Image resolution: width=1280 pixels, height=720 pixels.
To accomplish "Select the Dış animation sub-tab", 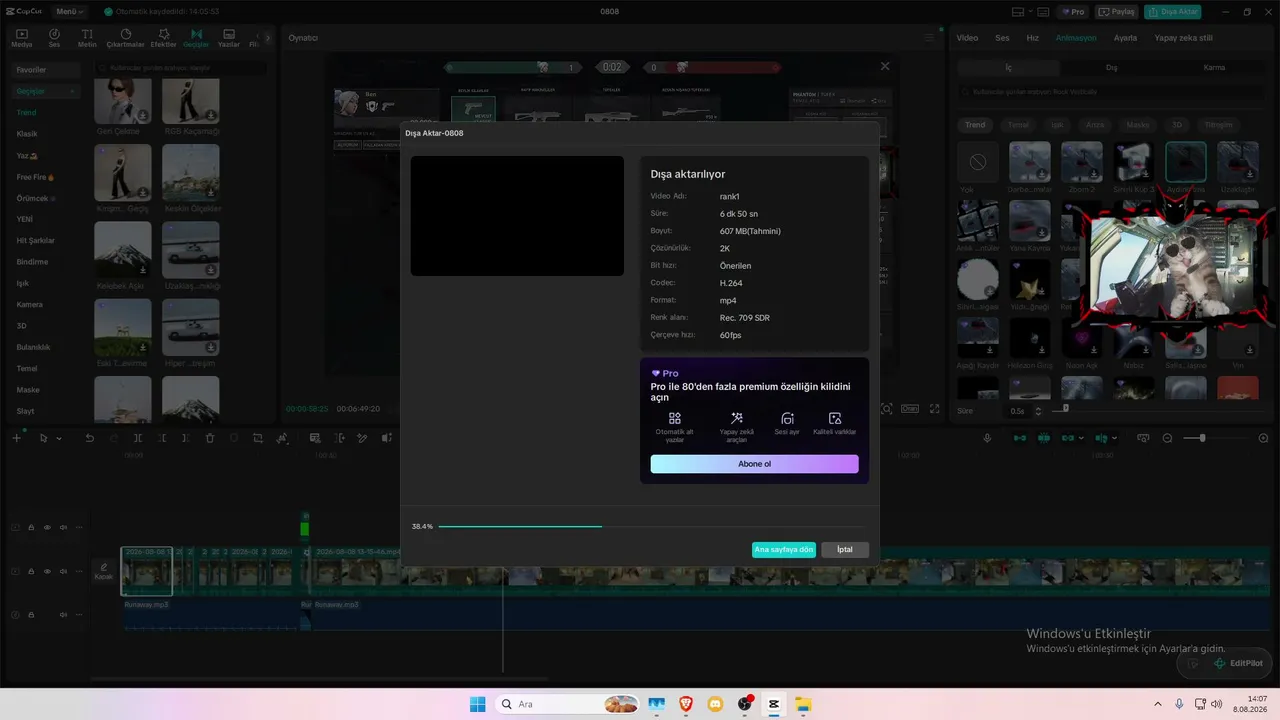I will pyautogui.click(x=1111, y=68).
